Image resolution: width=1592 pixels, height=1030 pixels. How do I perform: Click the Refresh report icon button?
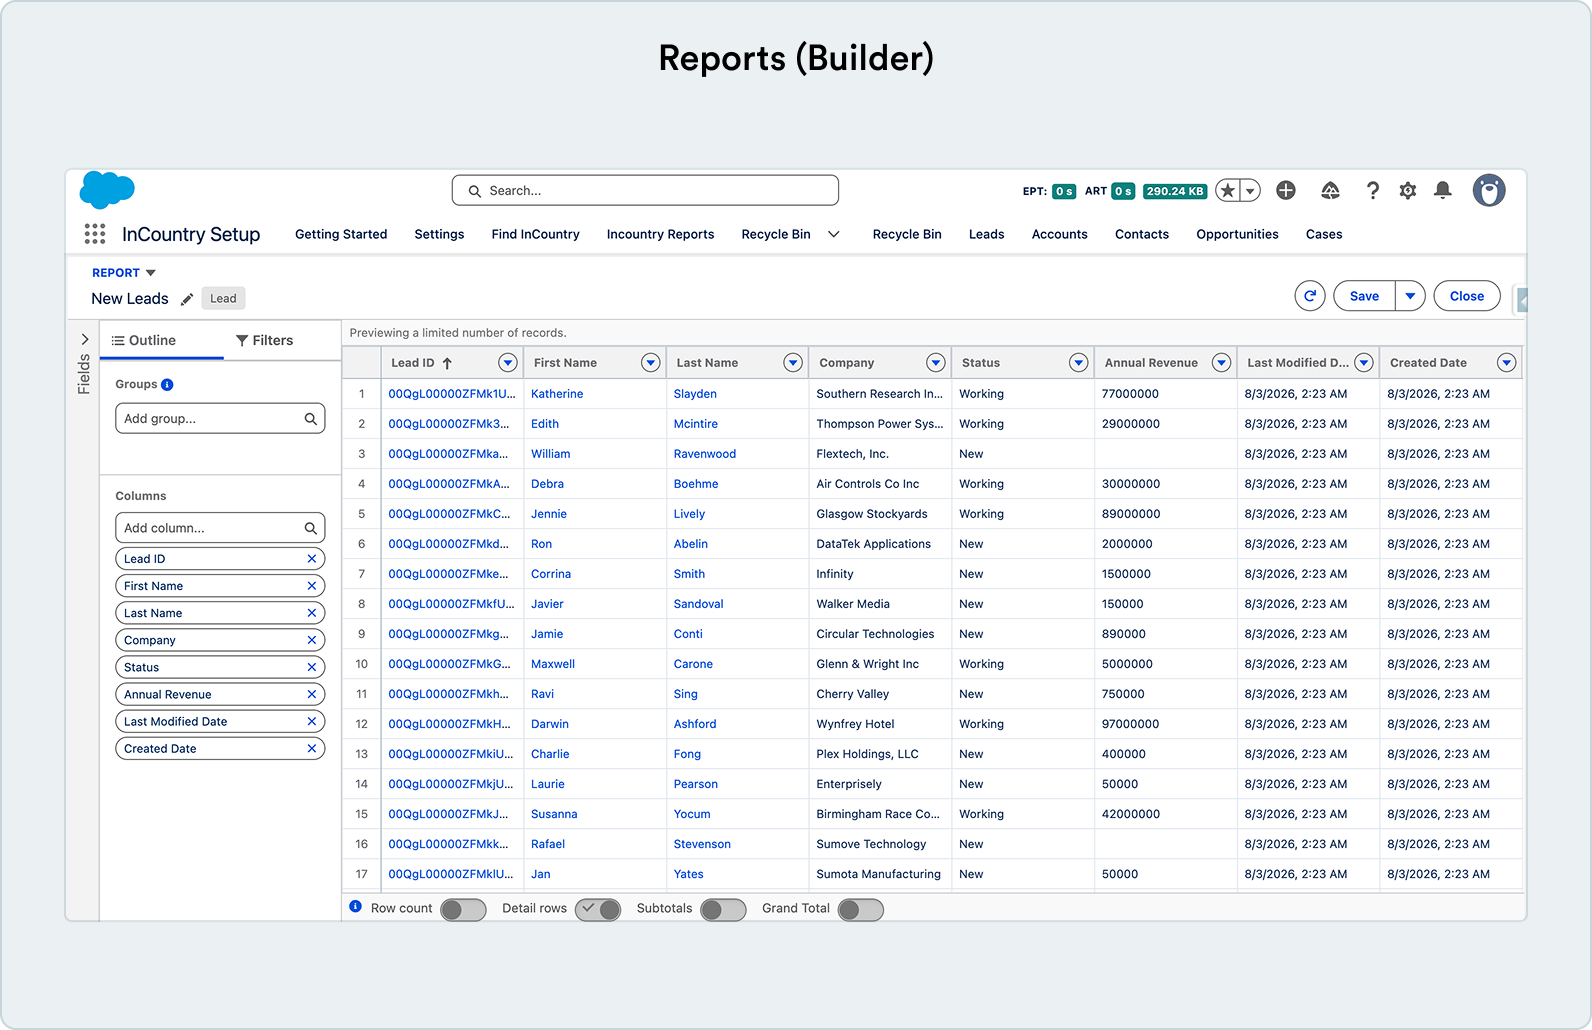tap(1310, 296)
